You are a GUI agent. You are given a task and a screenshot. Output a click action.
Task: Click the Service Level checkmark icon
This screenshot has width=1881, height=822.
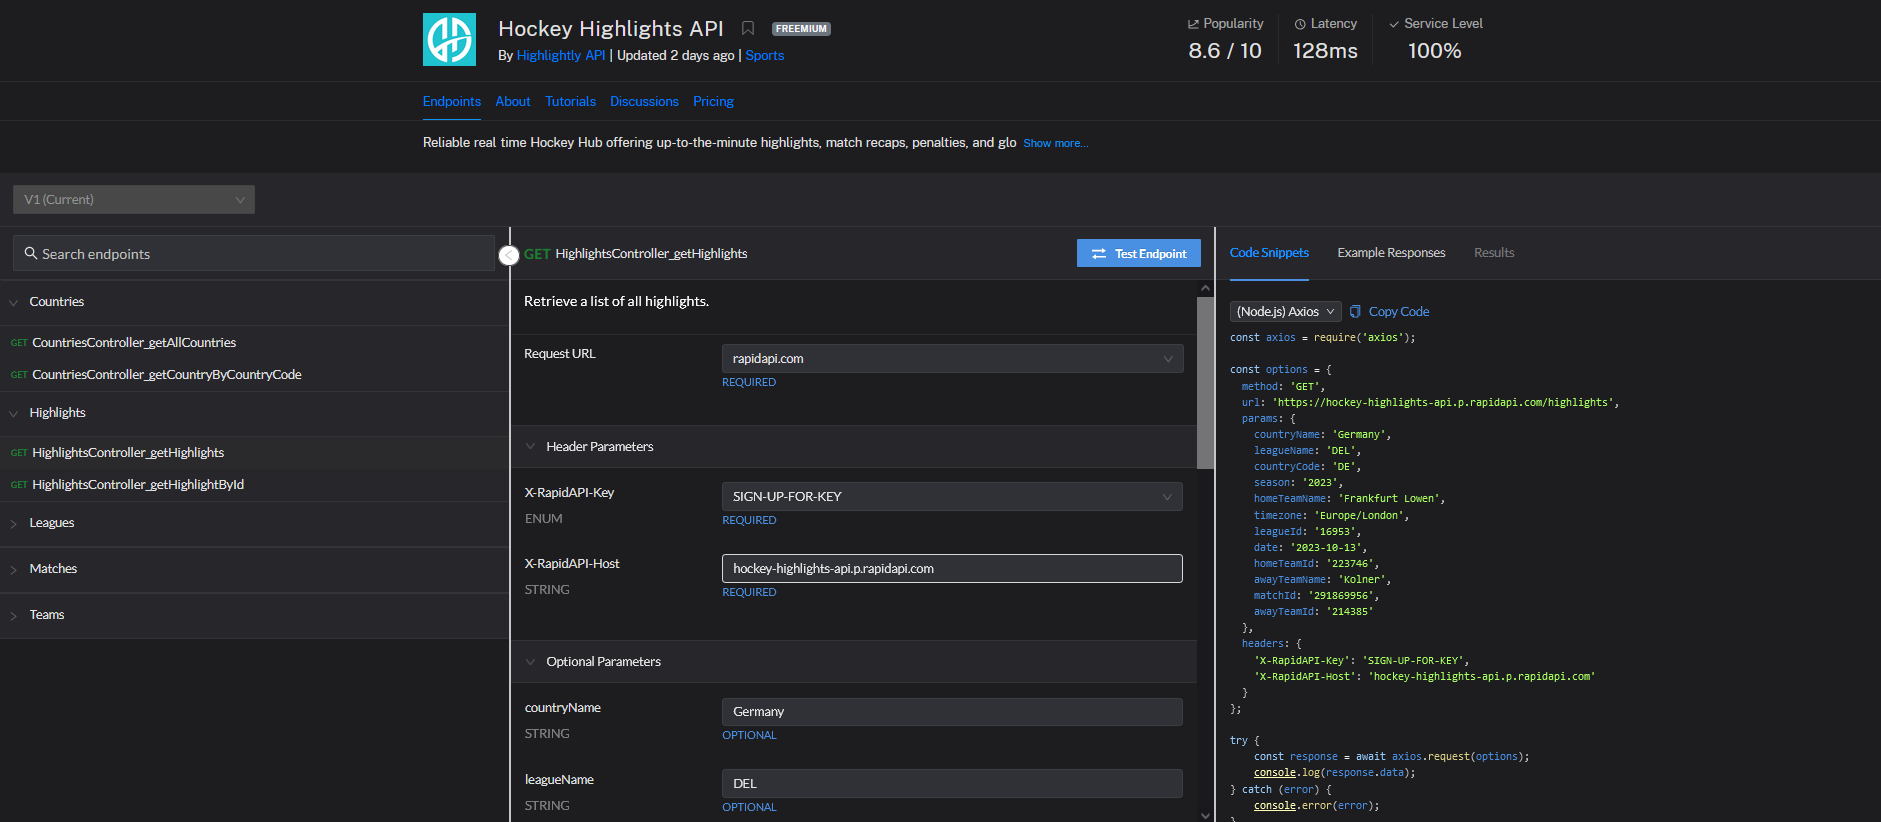[1394, 23]
